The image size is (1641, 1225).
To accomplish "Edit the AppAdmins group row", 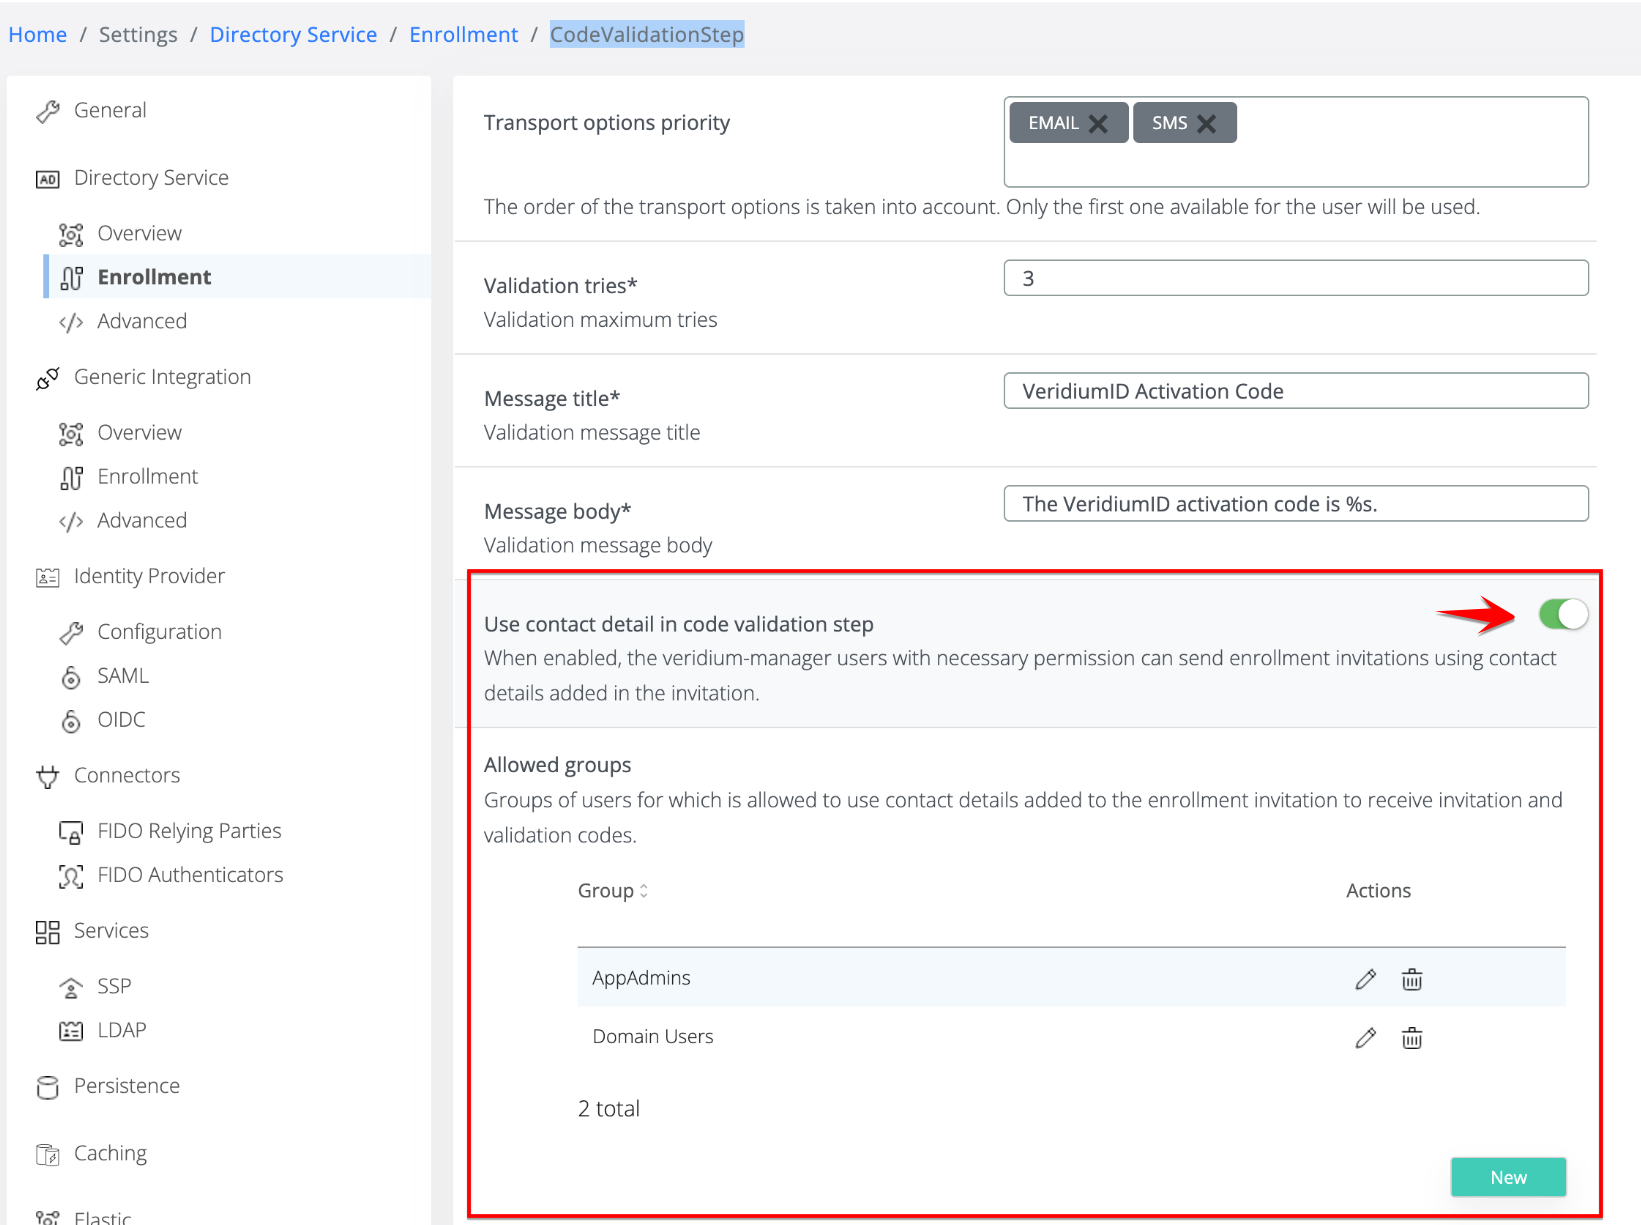I will point(1365,979).
